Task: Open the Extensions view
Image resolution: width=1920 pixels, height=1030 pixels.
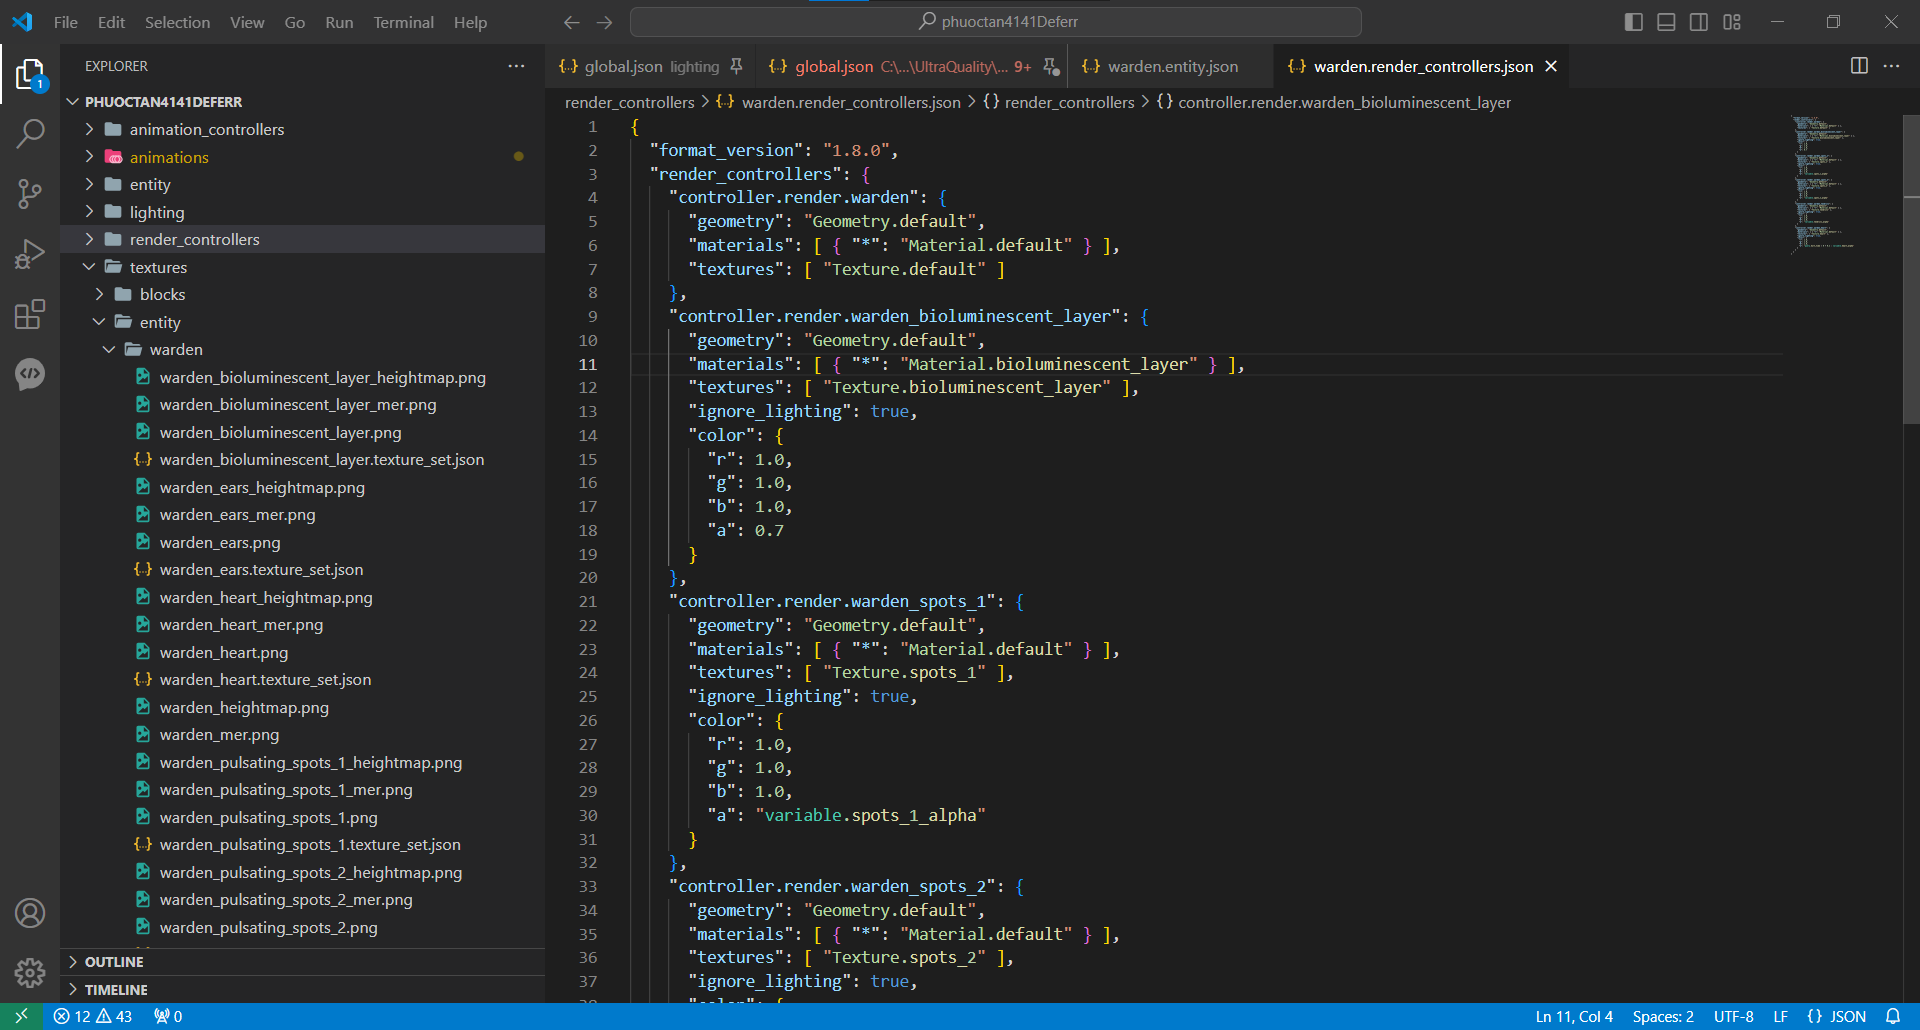Action: pyautogui.click(x=30, y=315)
